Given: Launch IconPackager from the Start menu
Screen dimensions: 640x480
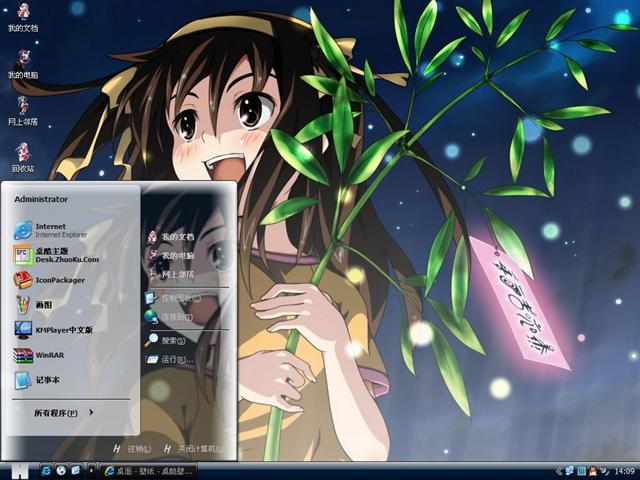Looking at the screenshot, I should pyautogui.click(x=49, y=280).
